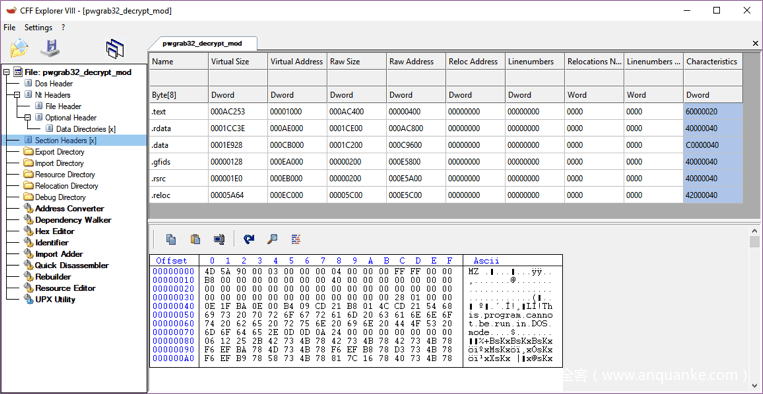Click the multiple windows toolbar icon
Image resolution: width=763 pixels, height=394 pixels.
click(x=115, y=48)
